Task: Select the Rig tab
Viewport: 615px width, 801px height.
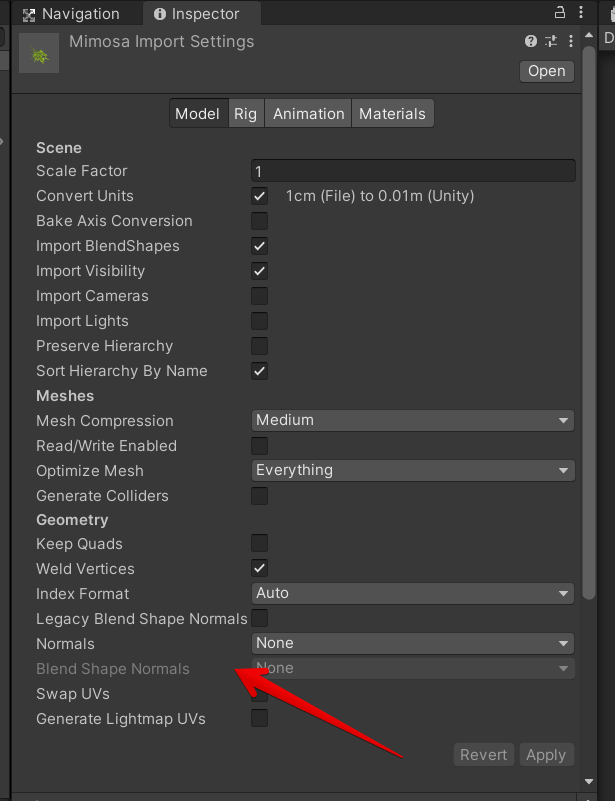Action: click(x=245, y=114)
